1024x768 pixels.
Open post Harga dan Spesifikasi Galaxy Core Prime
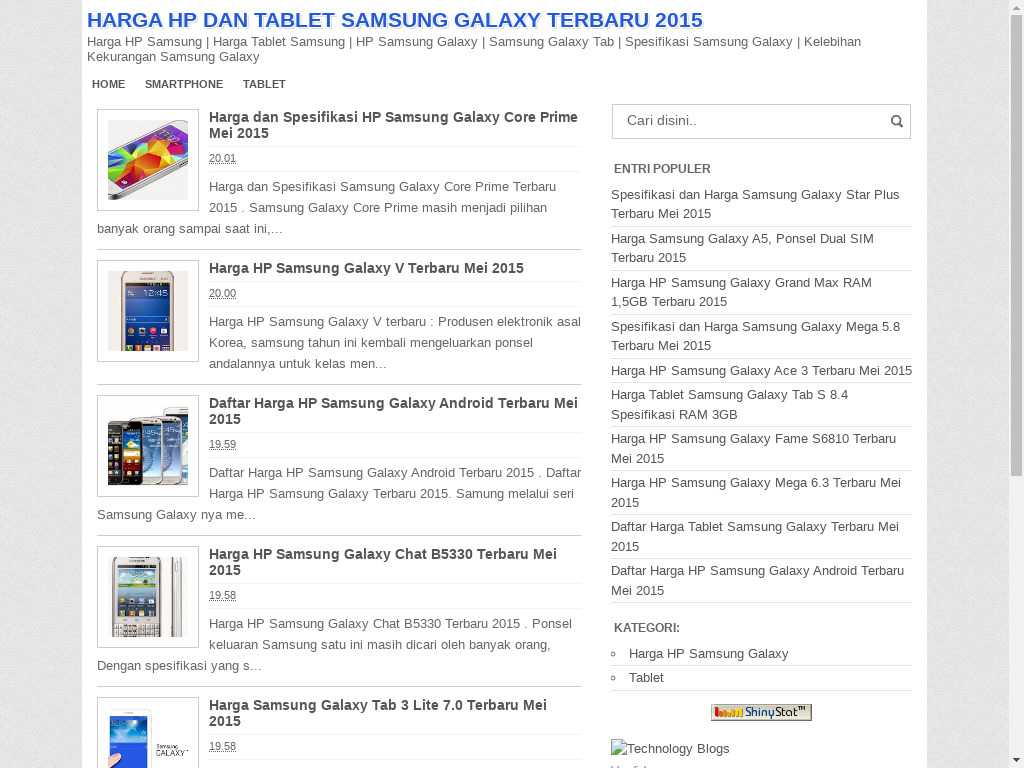393,125
